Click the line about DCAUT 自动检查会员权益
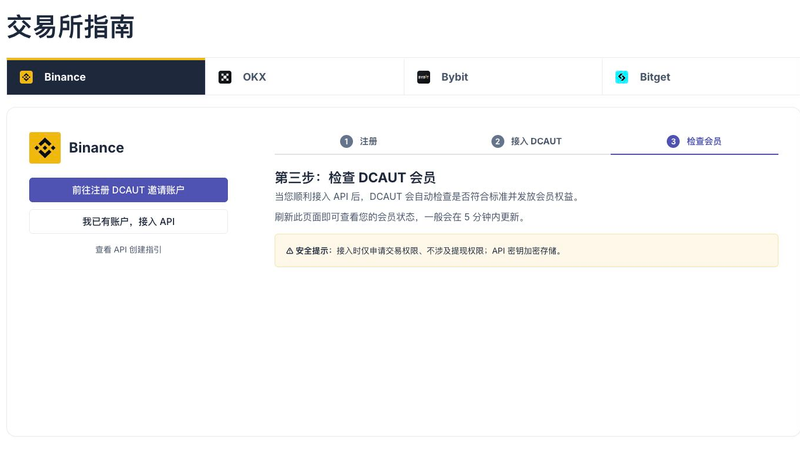 (428, 197)
